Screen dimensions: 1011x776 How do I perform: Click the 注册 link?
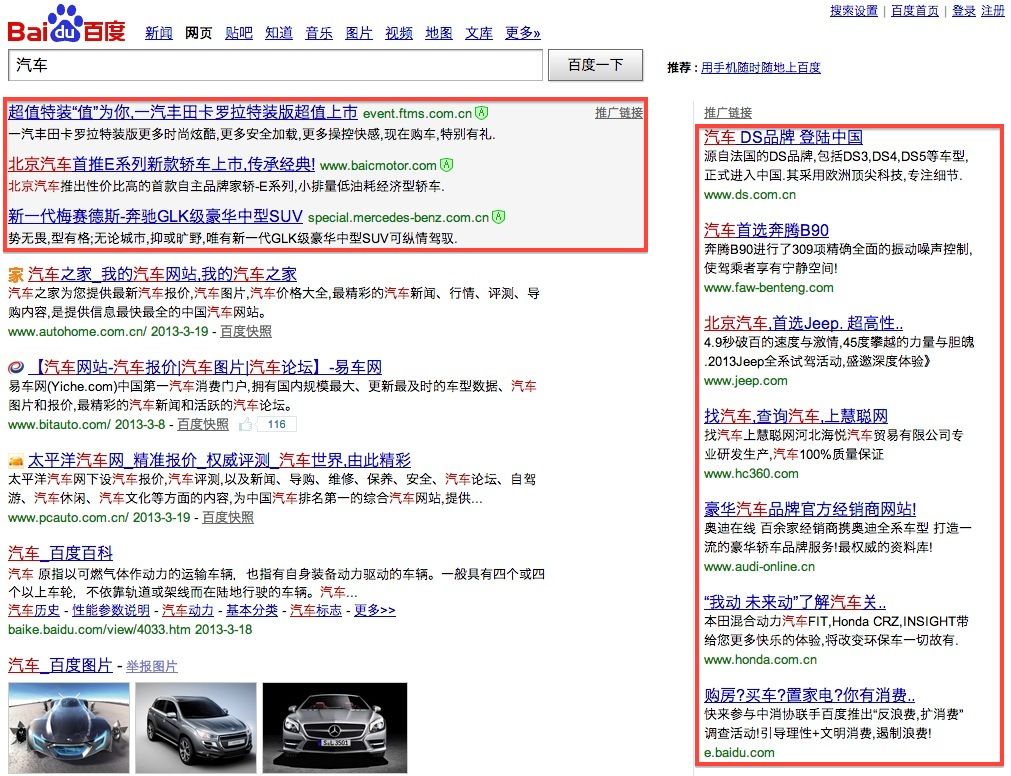click(992, 11)
